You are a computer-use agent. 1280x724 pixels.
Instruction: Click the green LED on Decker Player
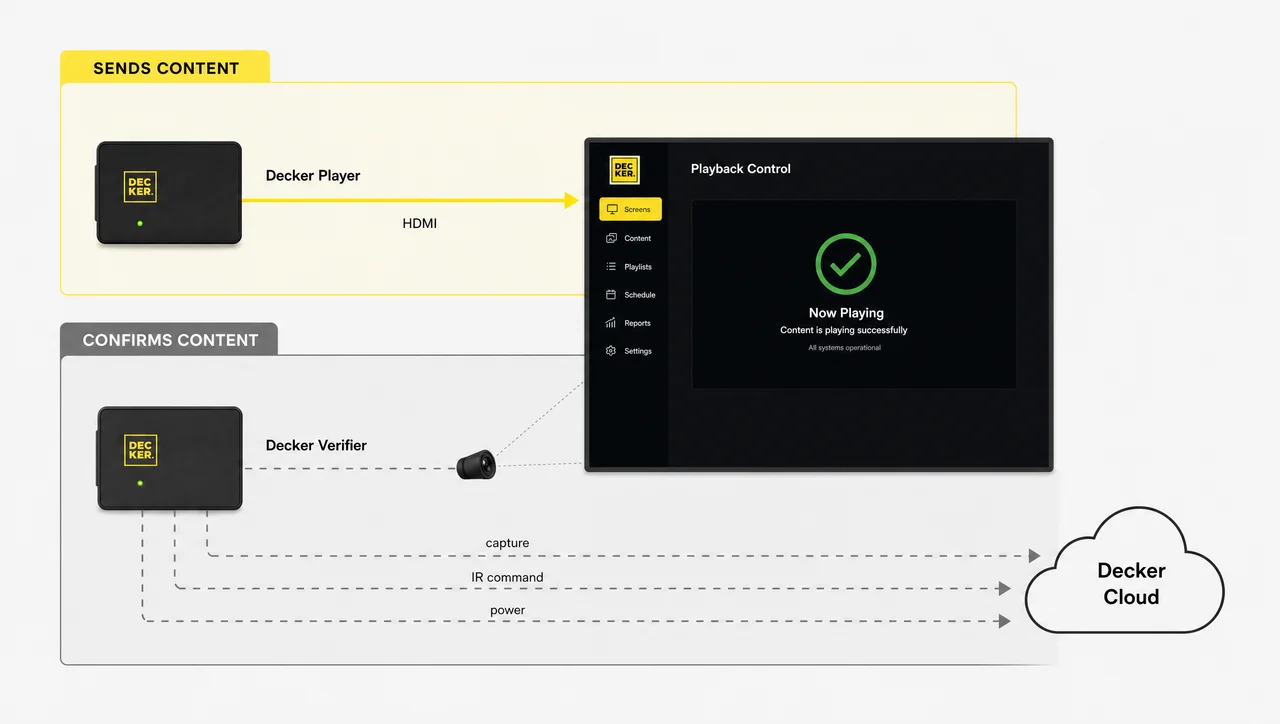point(140,223)
